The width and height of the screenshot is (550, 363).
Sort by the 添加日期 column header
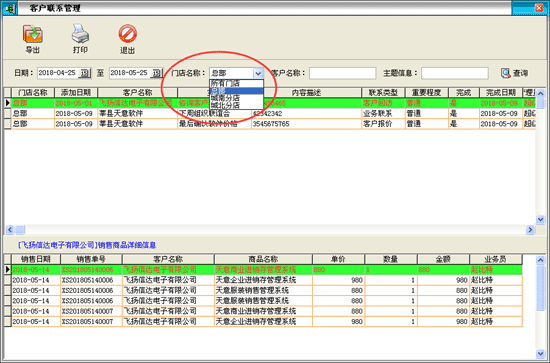click(76, 93)
